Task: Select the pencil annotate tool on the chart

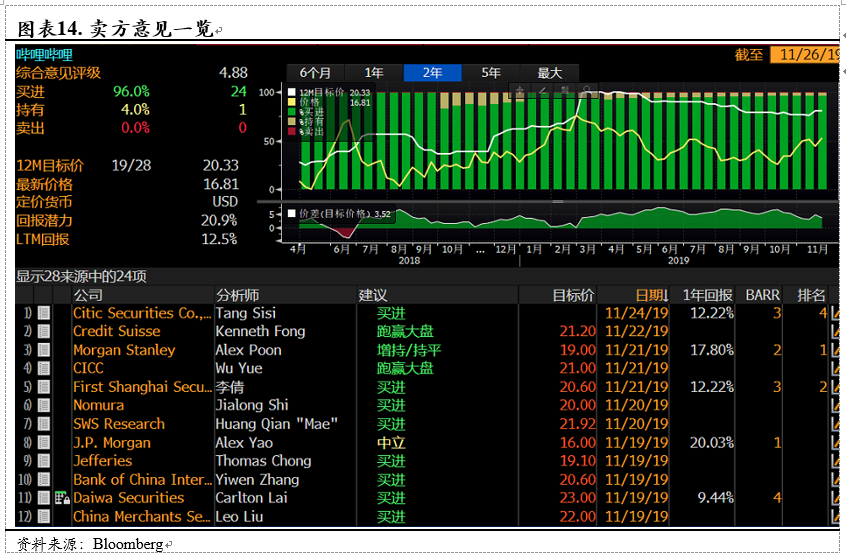Action: click(543, 91)
